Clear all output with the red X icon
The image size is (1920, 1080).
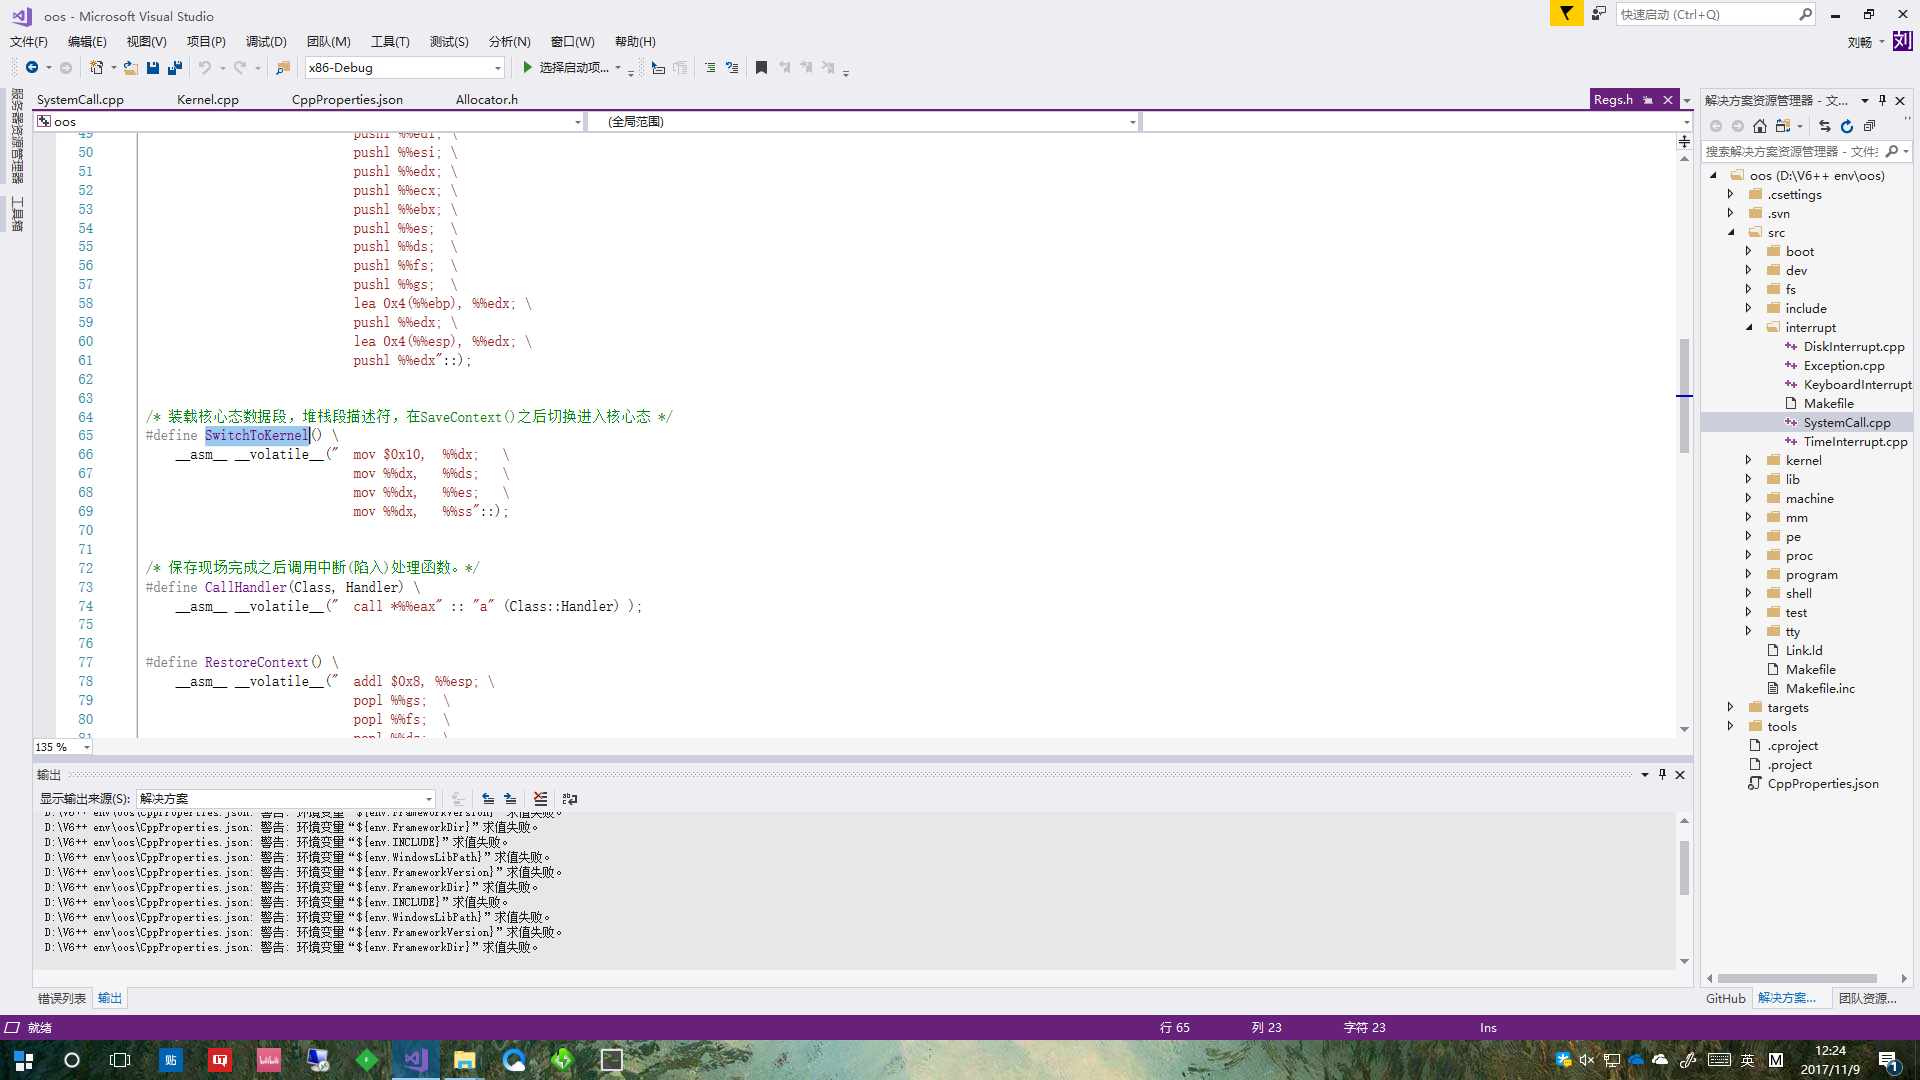coord(540,799)
